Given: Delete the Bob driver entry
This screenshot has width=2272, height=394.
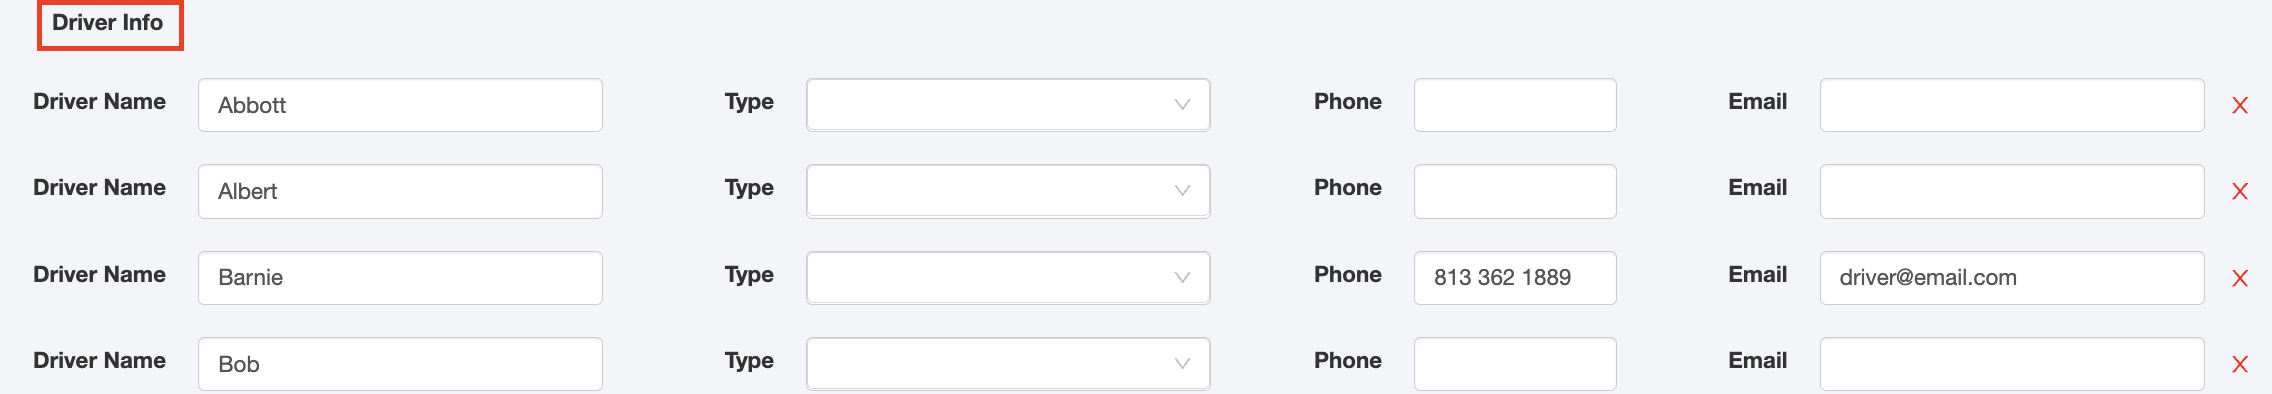Looking at the screenshot, I should [2240, 364].
